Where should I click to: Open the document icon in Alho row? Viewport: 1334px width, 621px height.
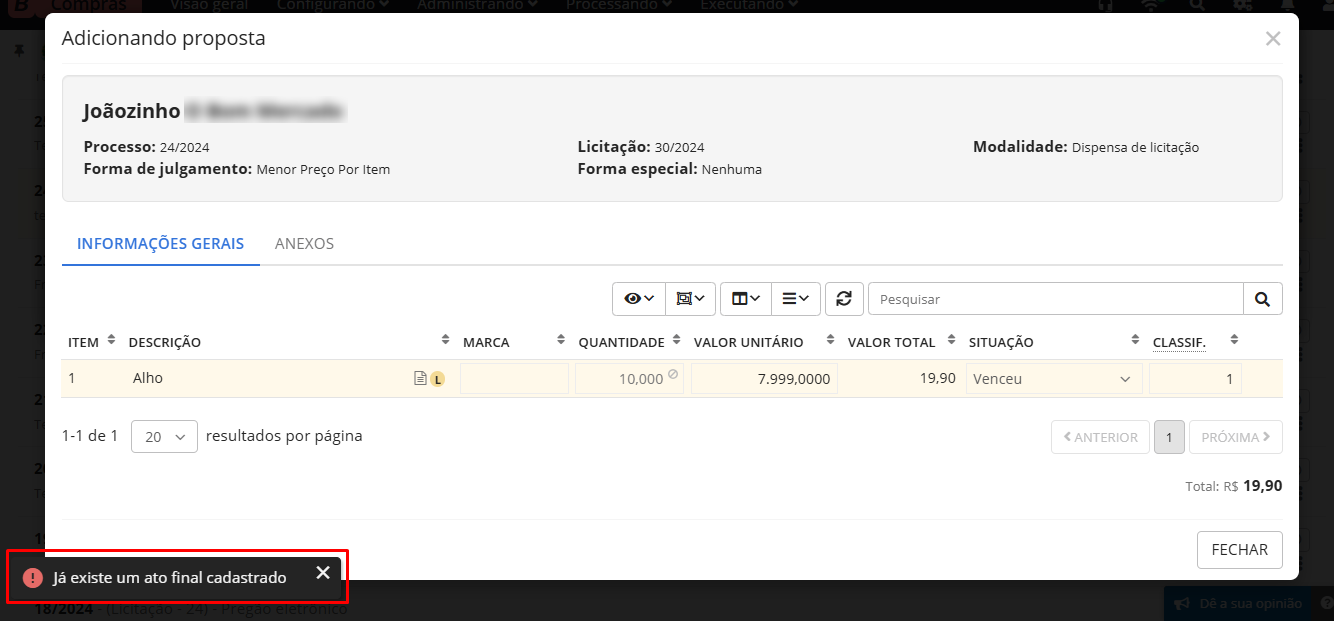(x=420, y=379)
